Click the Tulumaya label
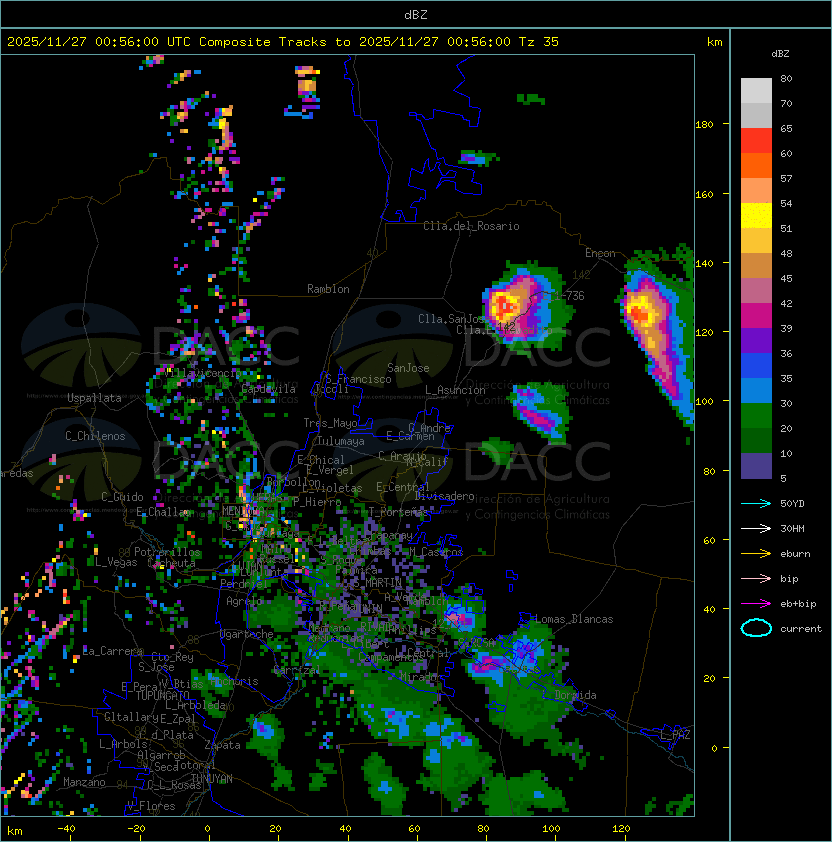Screen dimensions: 832x842 pyautogui.click(x=341, y=441)
